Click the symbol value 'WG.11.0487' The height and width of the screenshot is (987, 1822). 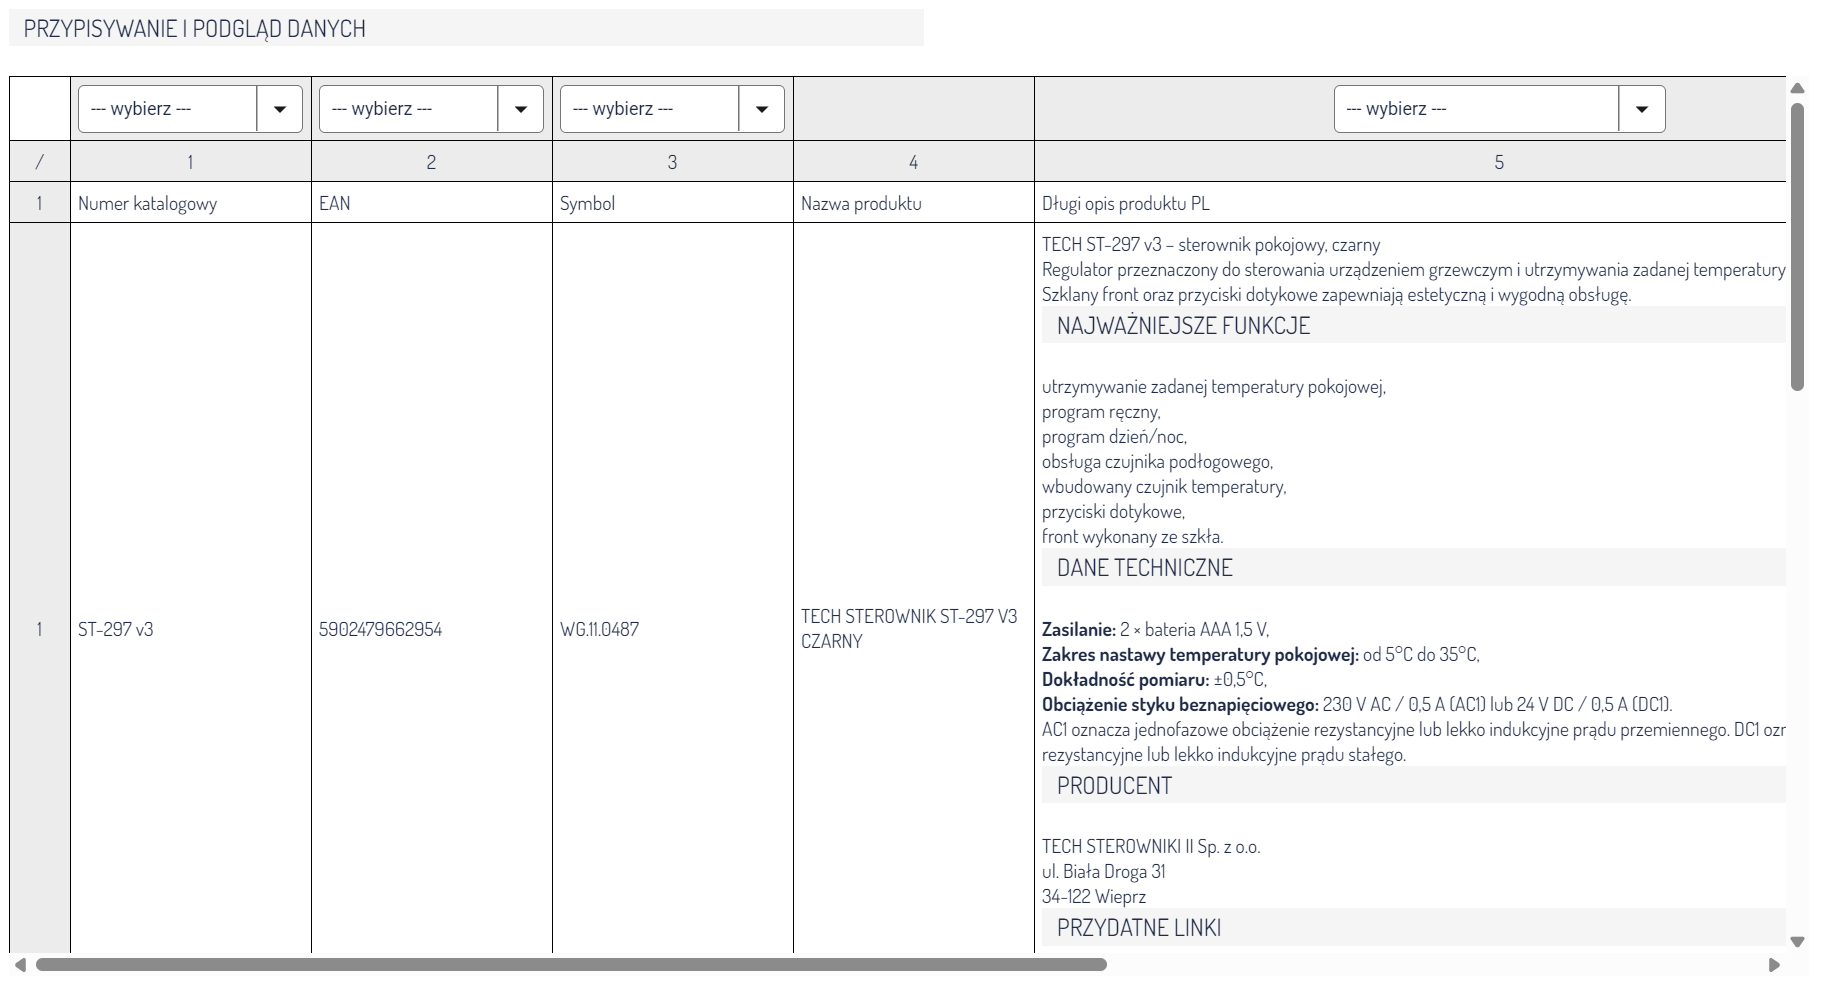(x=599, y=629)
